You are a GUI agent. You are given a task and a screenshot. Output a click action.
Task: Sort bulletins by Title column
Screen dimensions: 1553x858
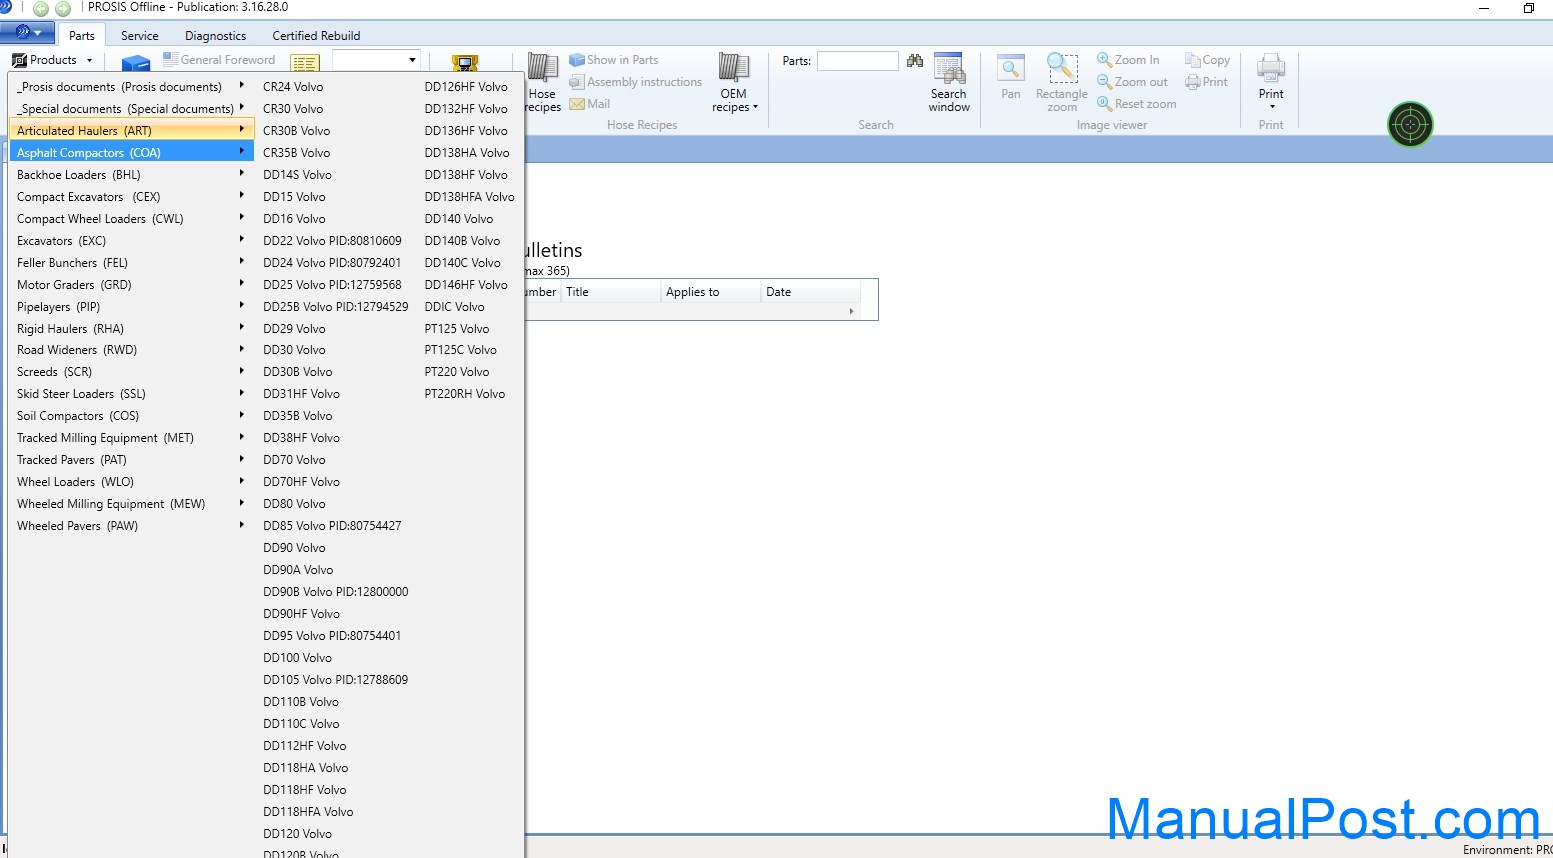tap(610, 292)
